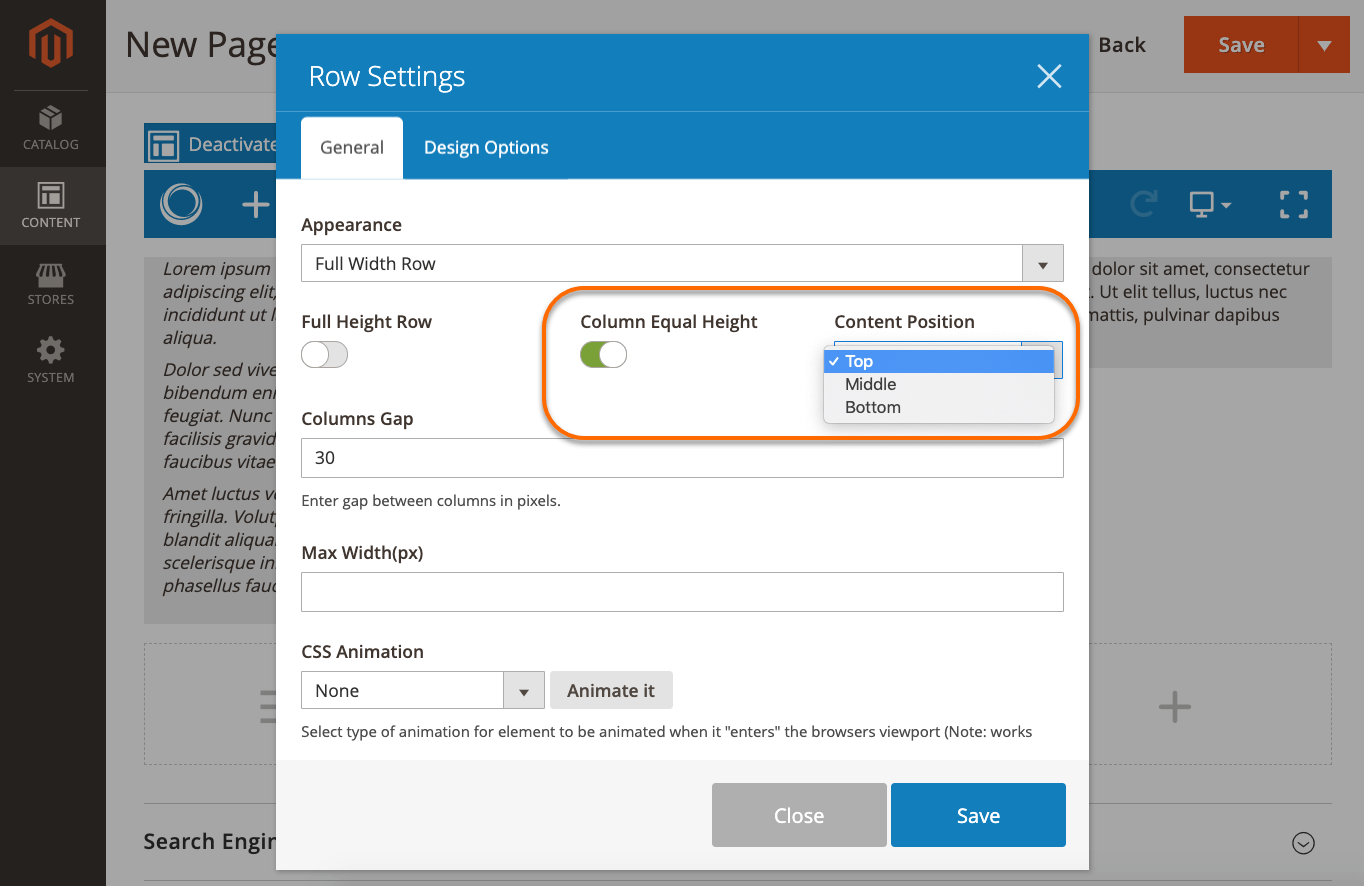
Task: Close the Row Settings dialog with X
Action: click(1049, 77)
